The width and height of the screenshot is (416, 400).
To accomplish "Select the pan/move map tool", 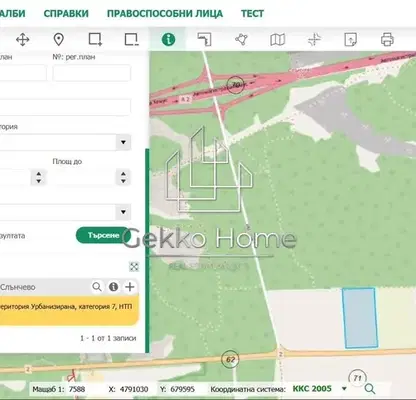I will pyautogui.click(x=23, y=40).
